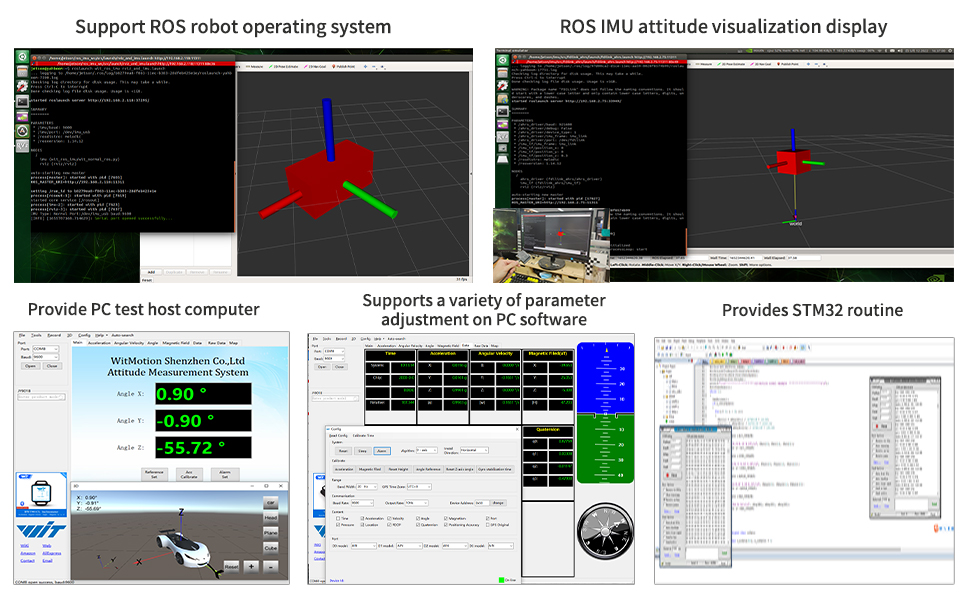Image resolution: width=970 pixels, height=600 pixels.
Task: Click the Device Address input field
Action: click(x=480, y=503)
